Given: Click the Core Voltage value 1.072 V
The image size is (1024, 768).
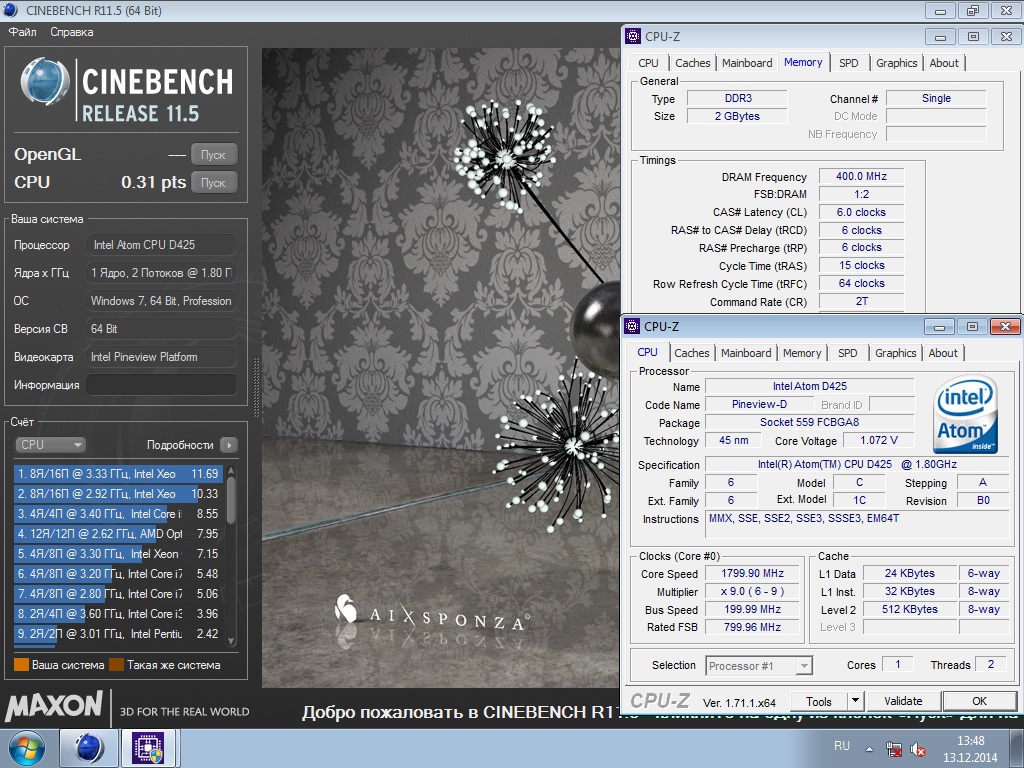Looking at the screenshot, I should pyautogui.click(x=878, y=440).
